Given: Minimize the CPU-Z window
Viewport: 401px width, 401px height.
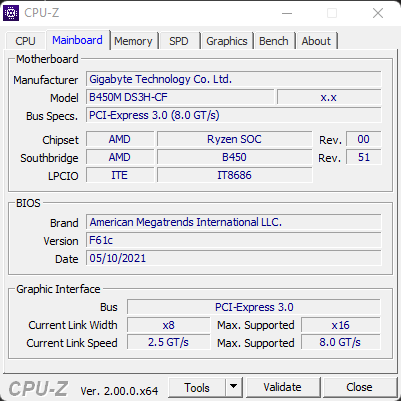Looking at the screenshot, I should click(287, 13).
